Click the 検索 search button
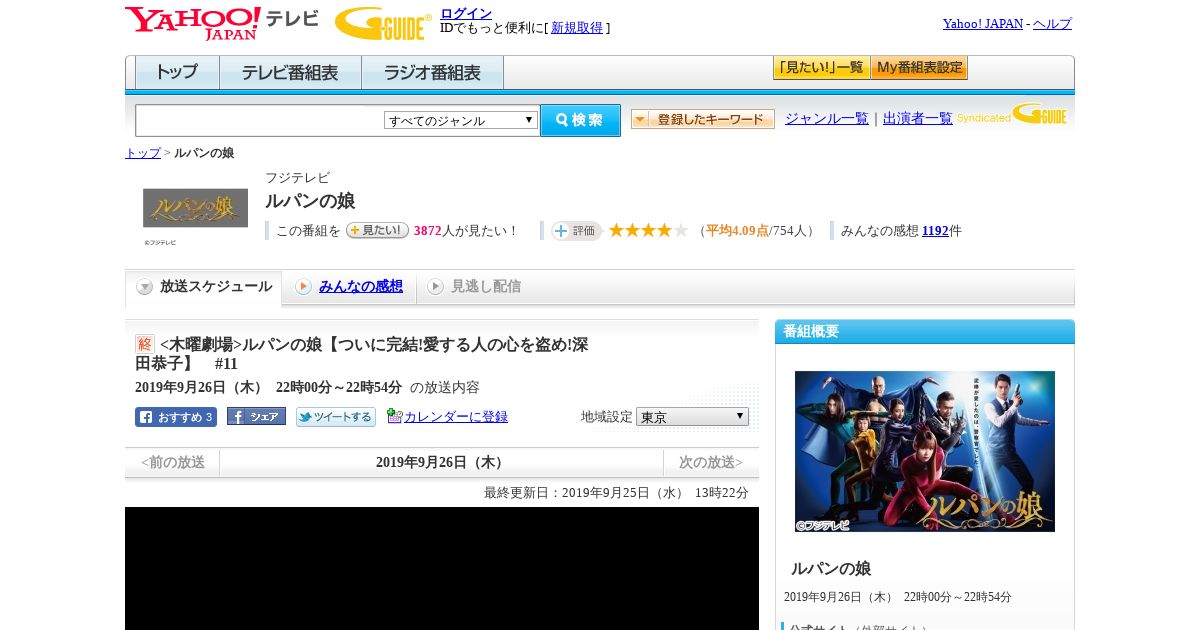Viewport: 1200px width, 630px height. (x=580, y=120)
